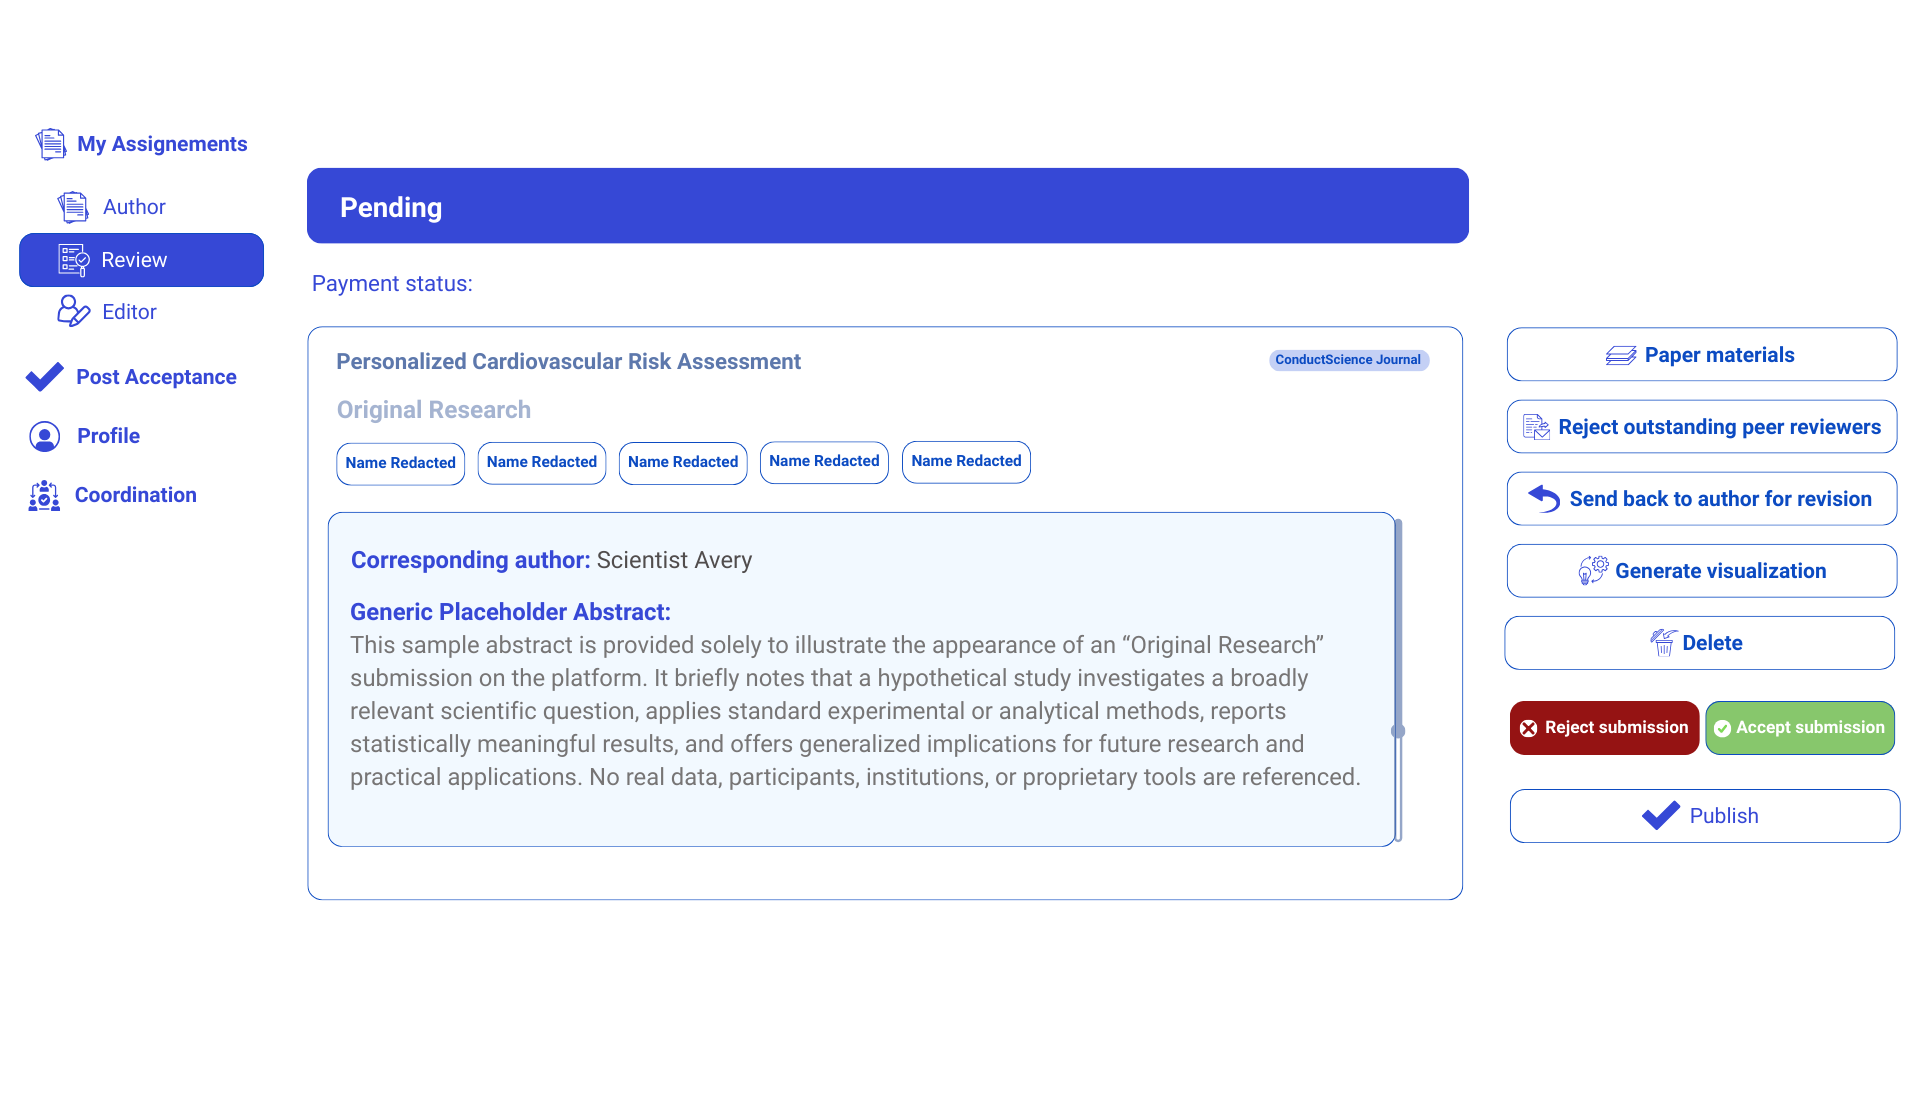Click the Generate visualization lightbulb icon
The height and width of the screenshot is (1100, 1920).
(1593, 571)
